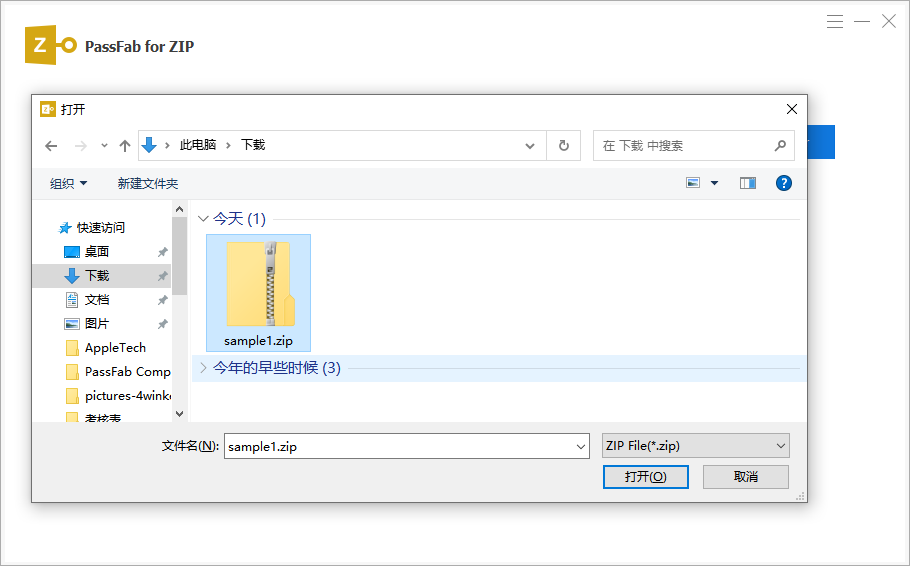Click pin icon next to 桌面
This screenshot has width=910, height=566.
click(x=162, y=252)
